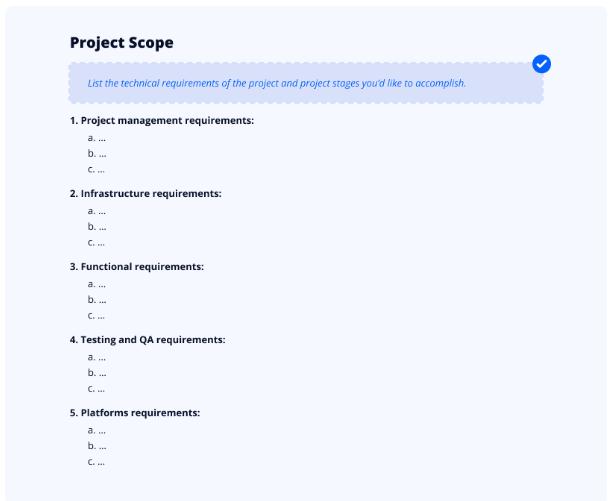Select 'Testing and QA requirements' heading

coord(148,340)
